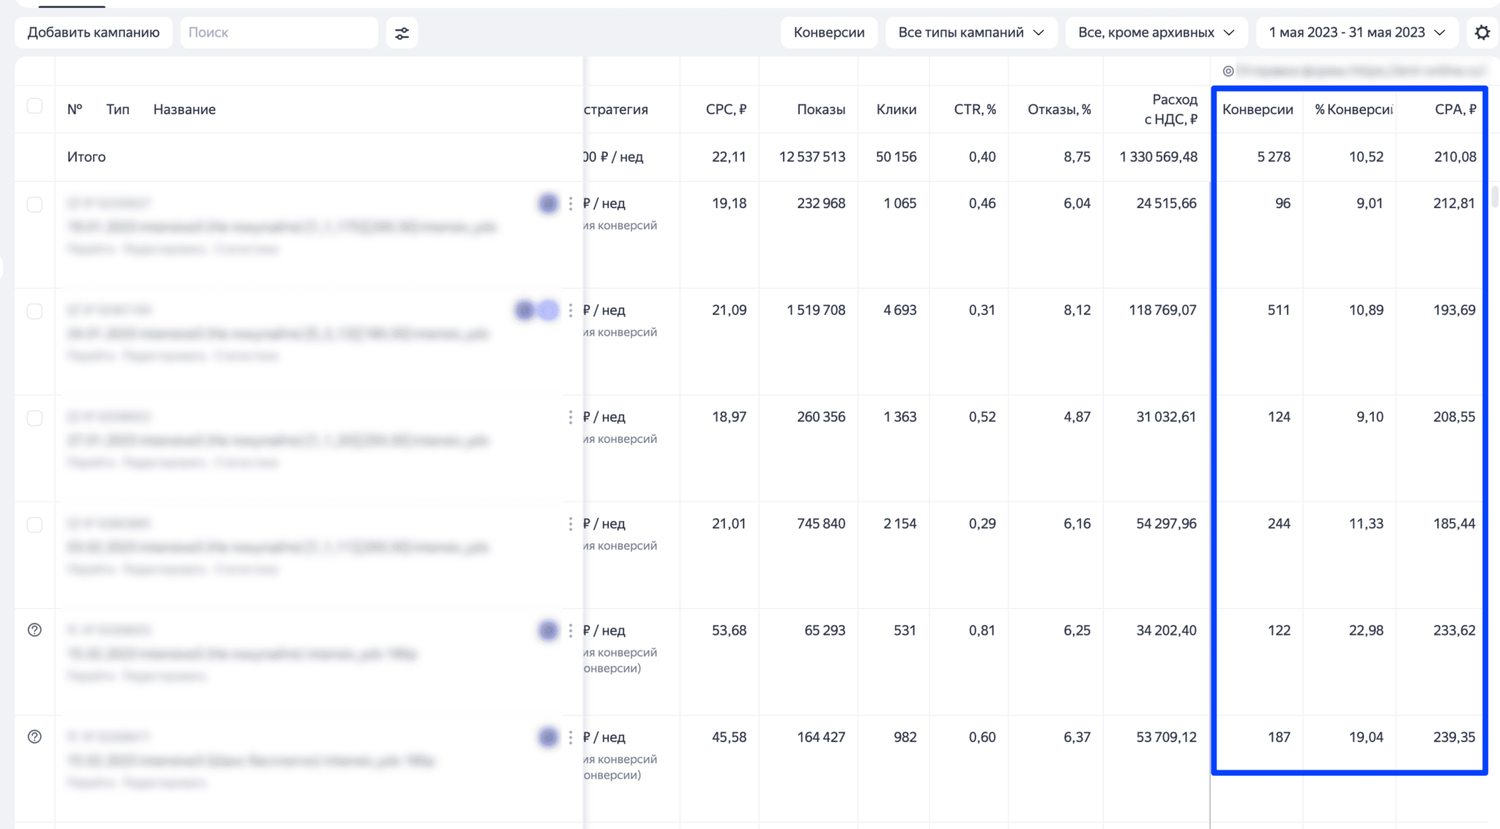Open the "Все, кроме архивных" status filter
The height and width of the screenshot is (829, 1500).
point(1155,33)
